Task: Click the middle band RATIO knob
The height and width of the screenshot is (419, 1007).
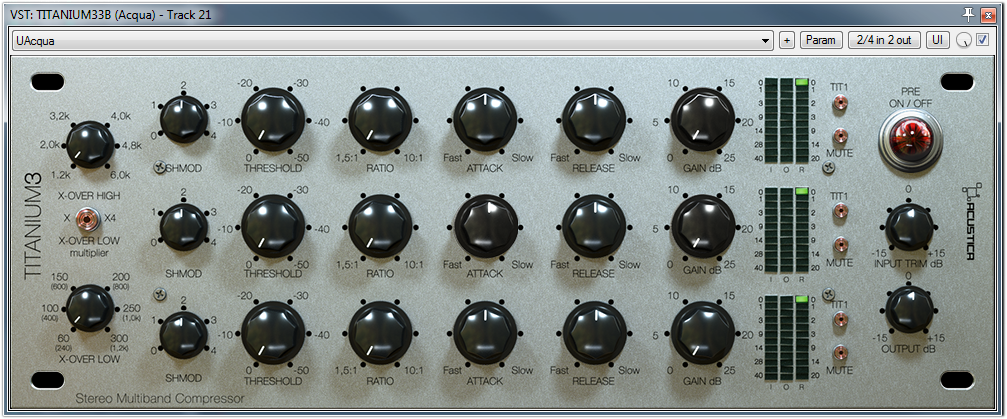Action: (x=380, y=227)
